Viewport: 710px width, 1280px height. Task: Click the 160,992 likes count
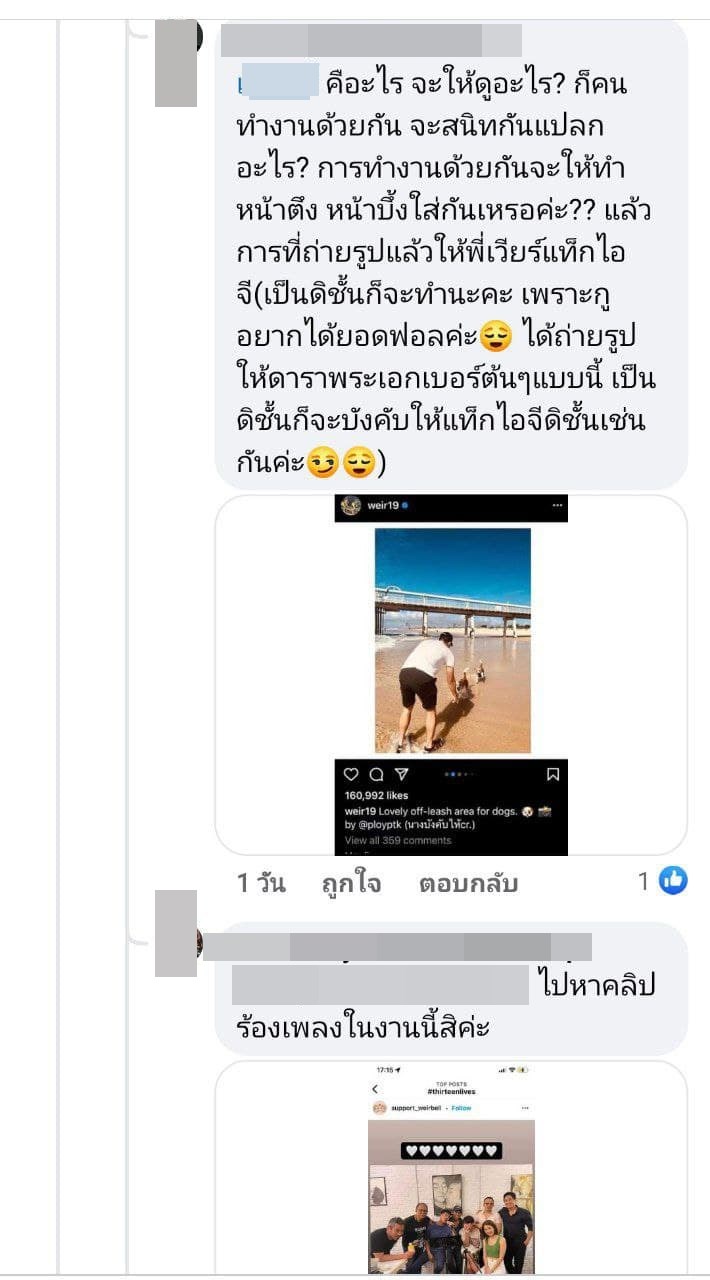coord(376,796)
